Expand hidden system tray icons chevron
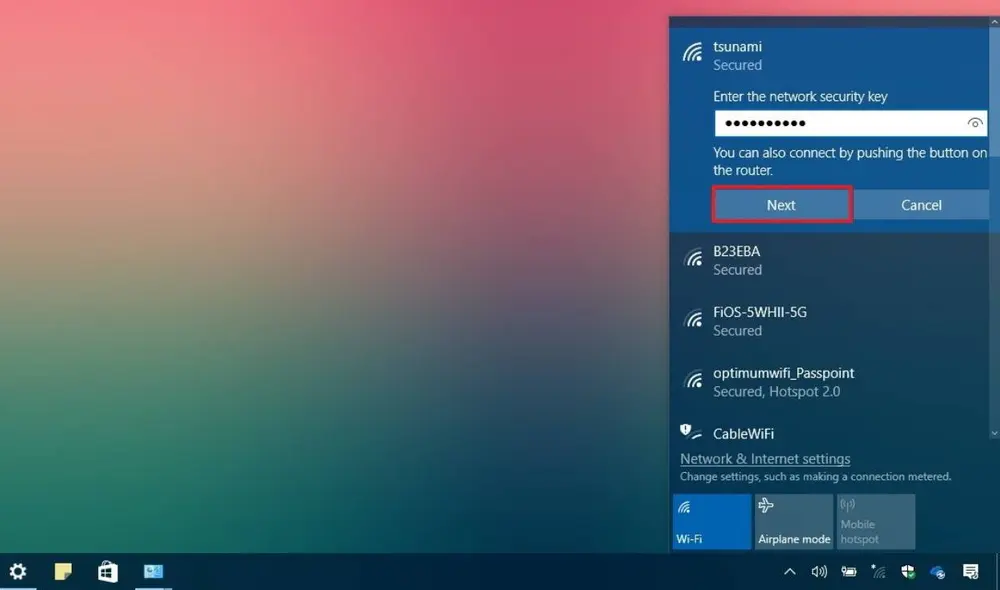The image size is (1000, 590). [789, 572]
